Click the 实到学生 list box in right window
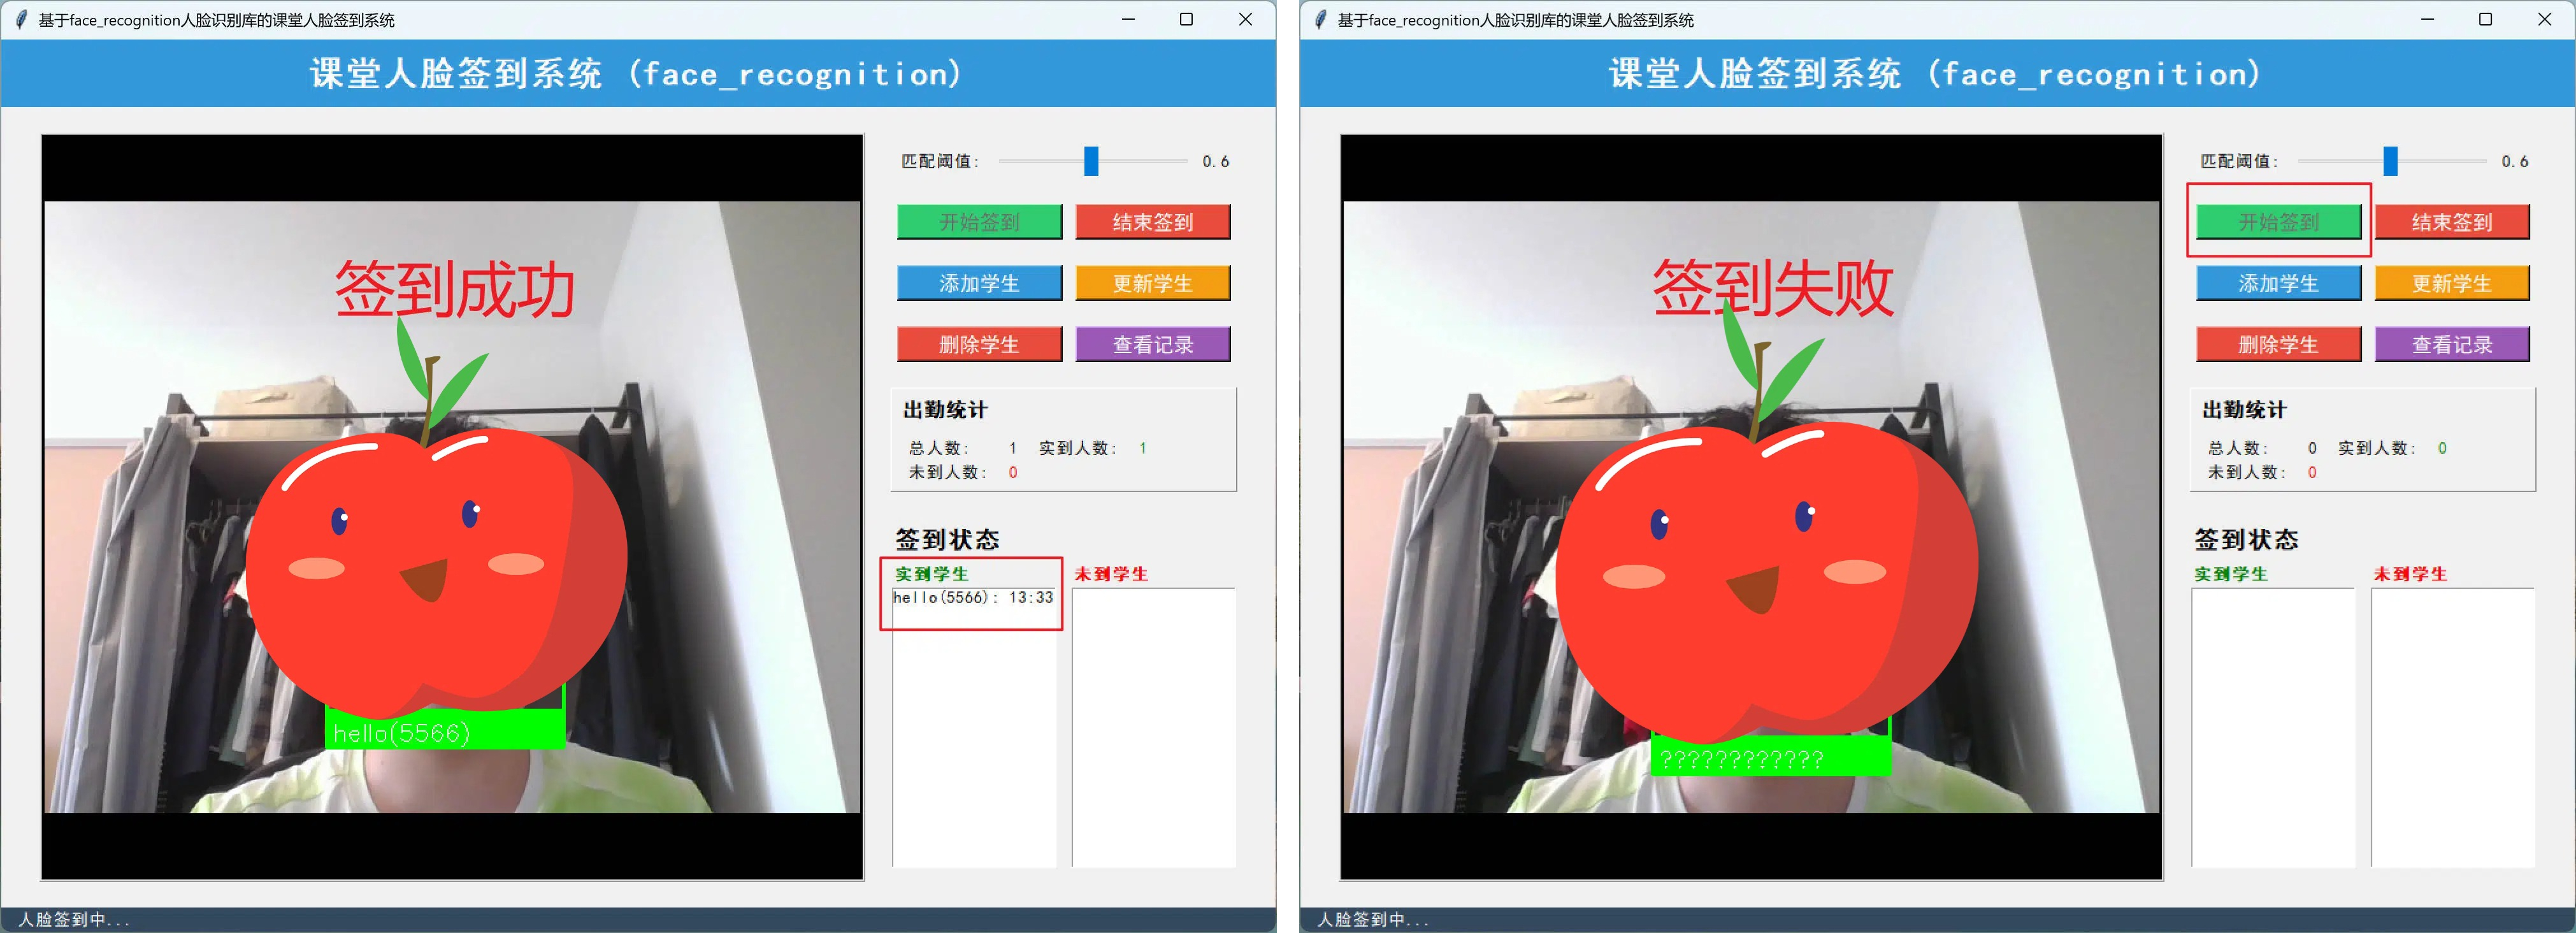Viewport: 2576px width, 933px height. click(x=2273, y=727)
